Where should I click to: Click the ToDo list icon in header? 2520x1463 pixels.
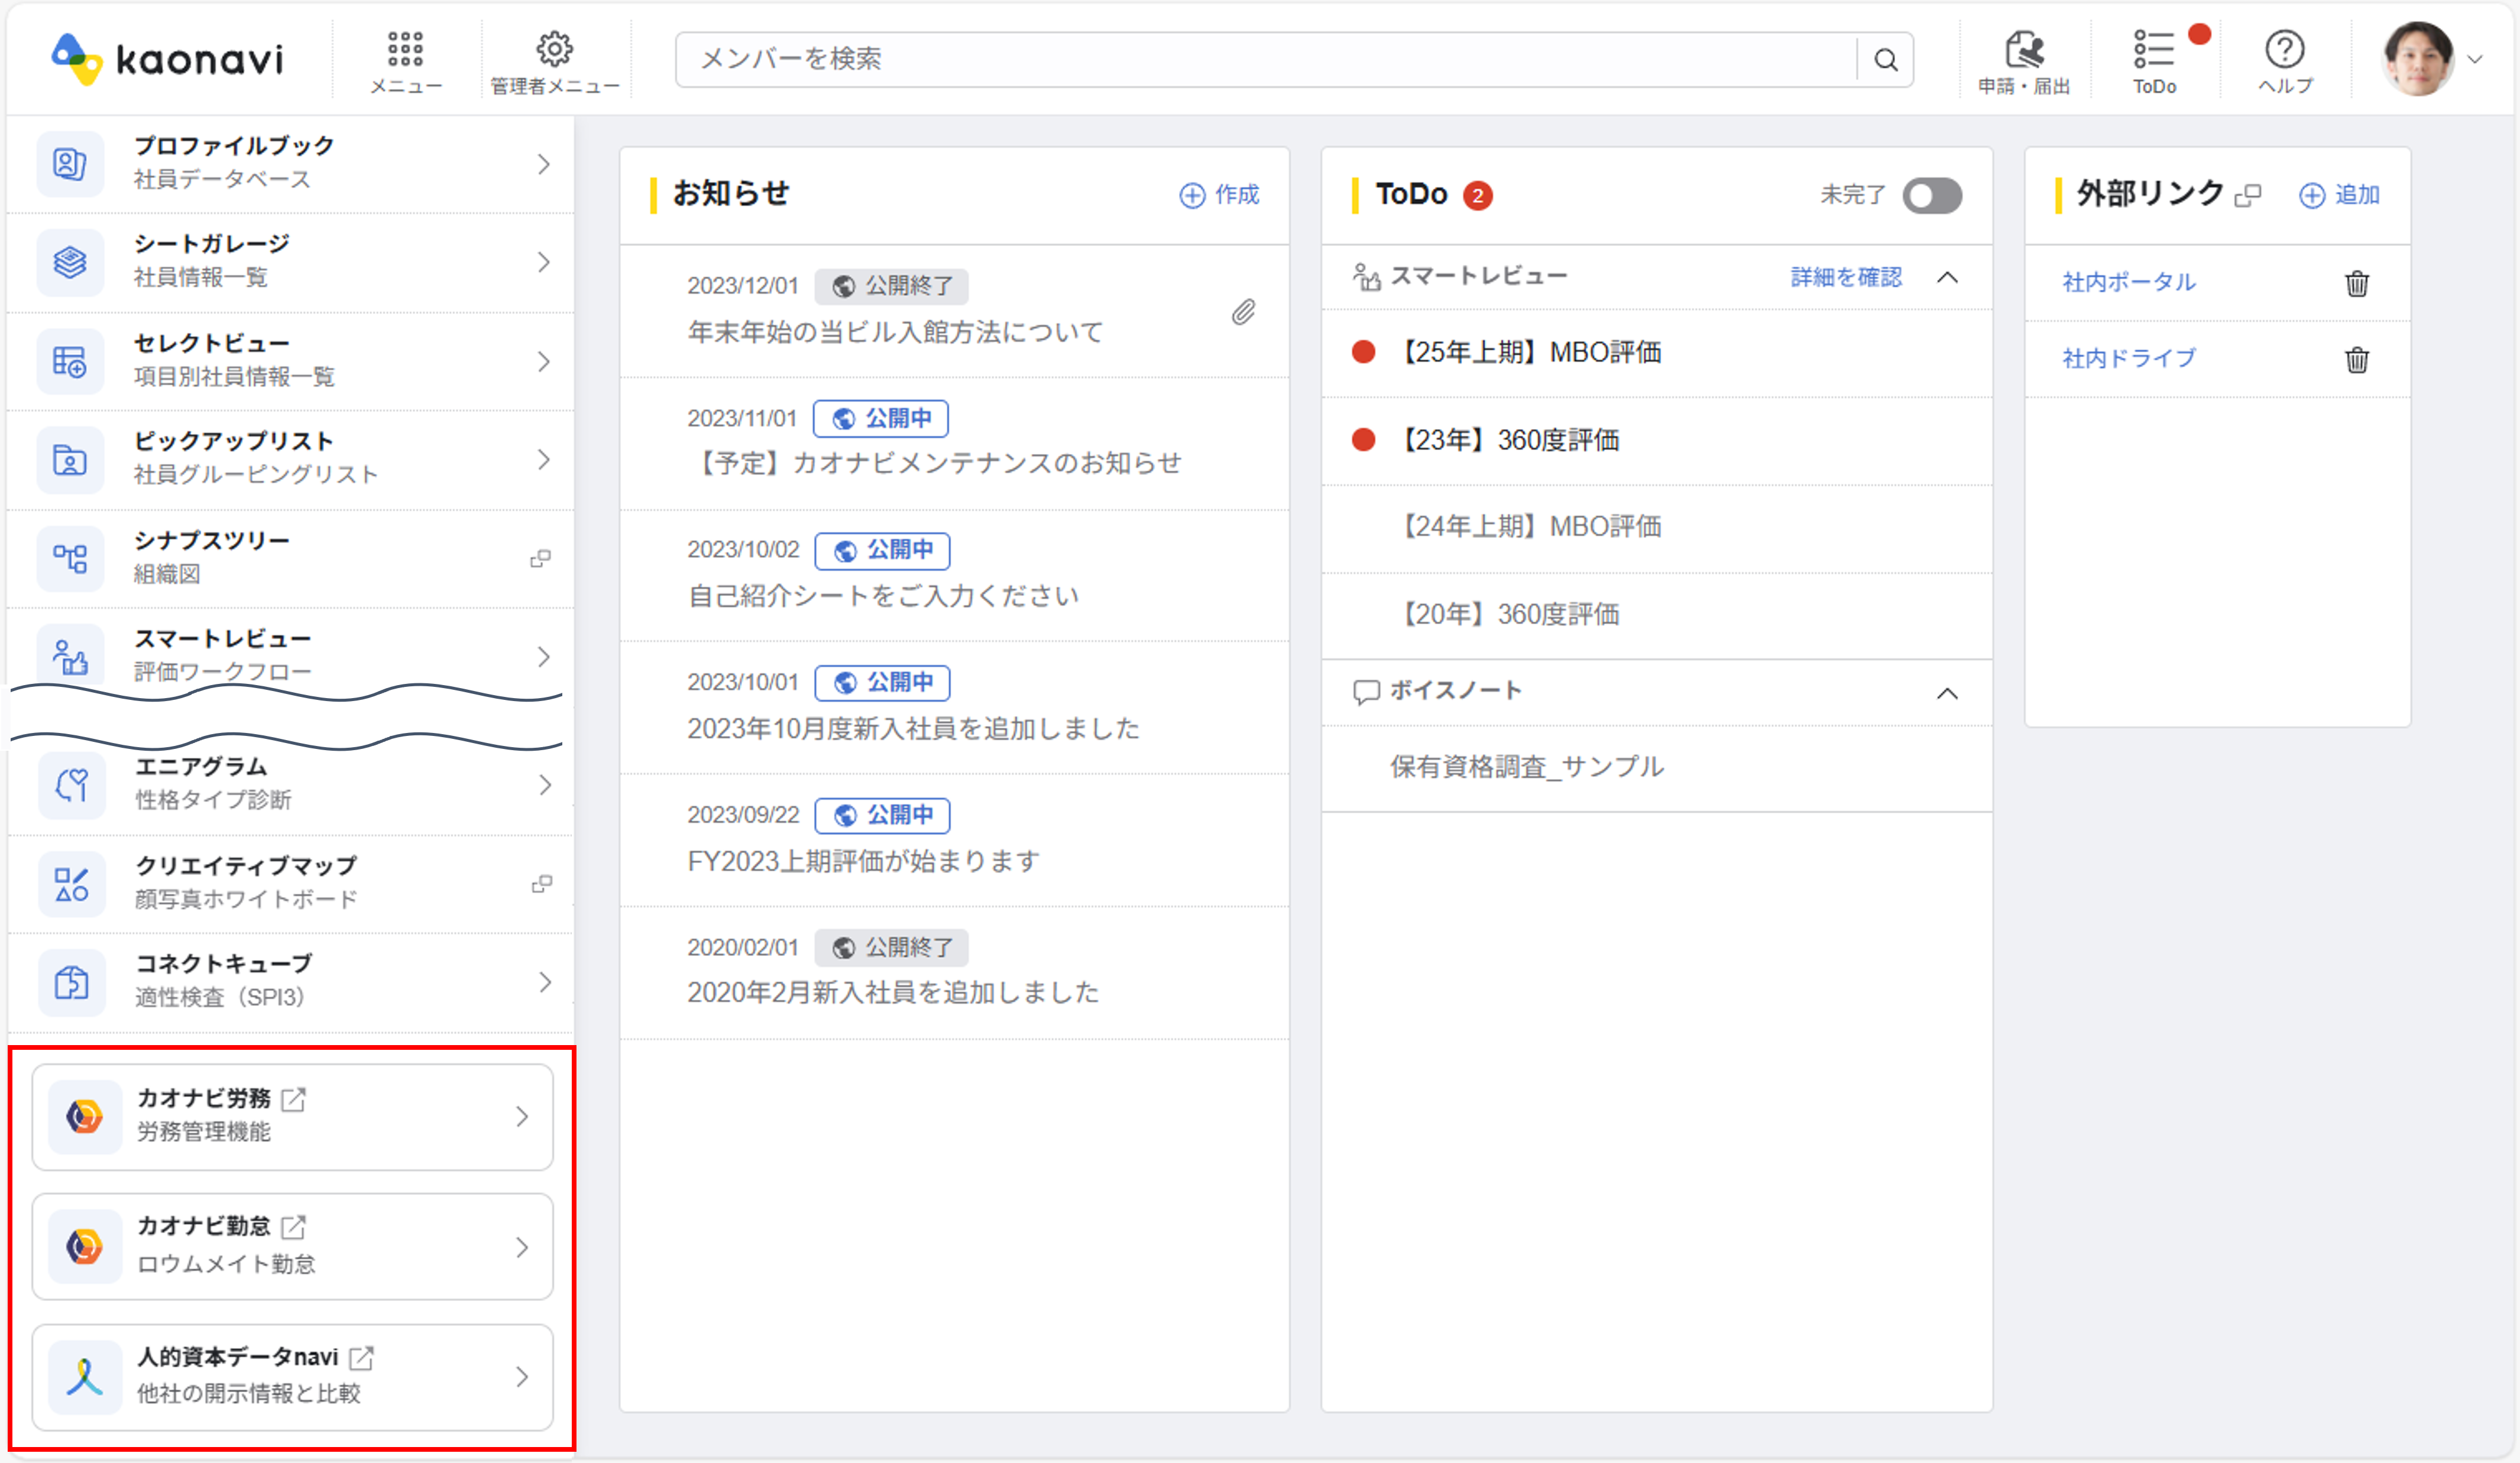[2154, 50]
